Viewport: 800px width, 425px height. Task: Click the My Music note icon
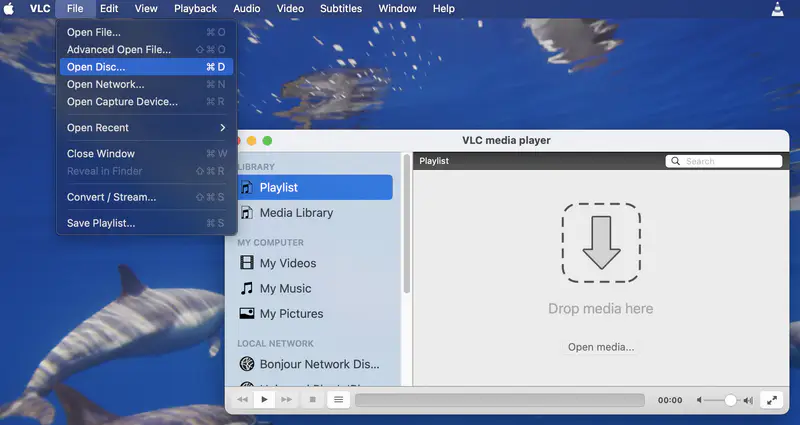pos(246,288)
